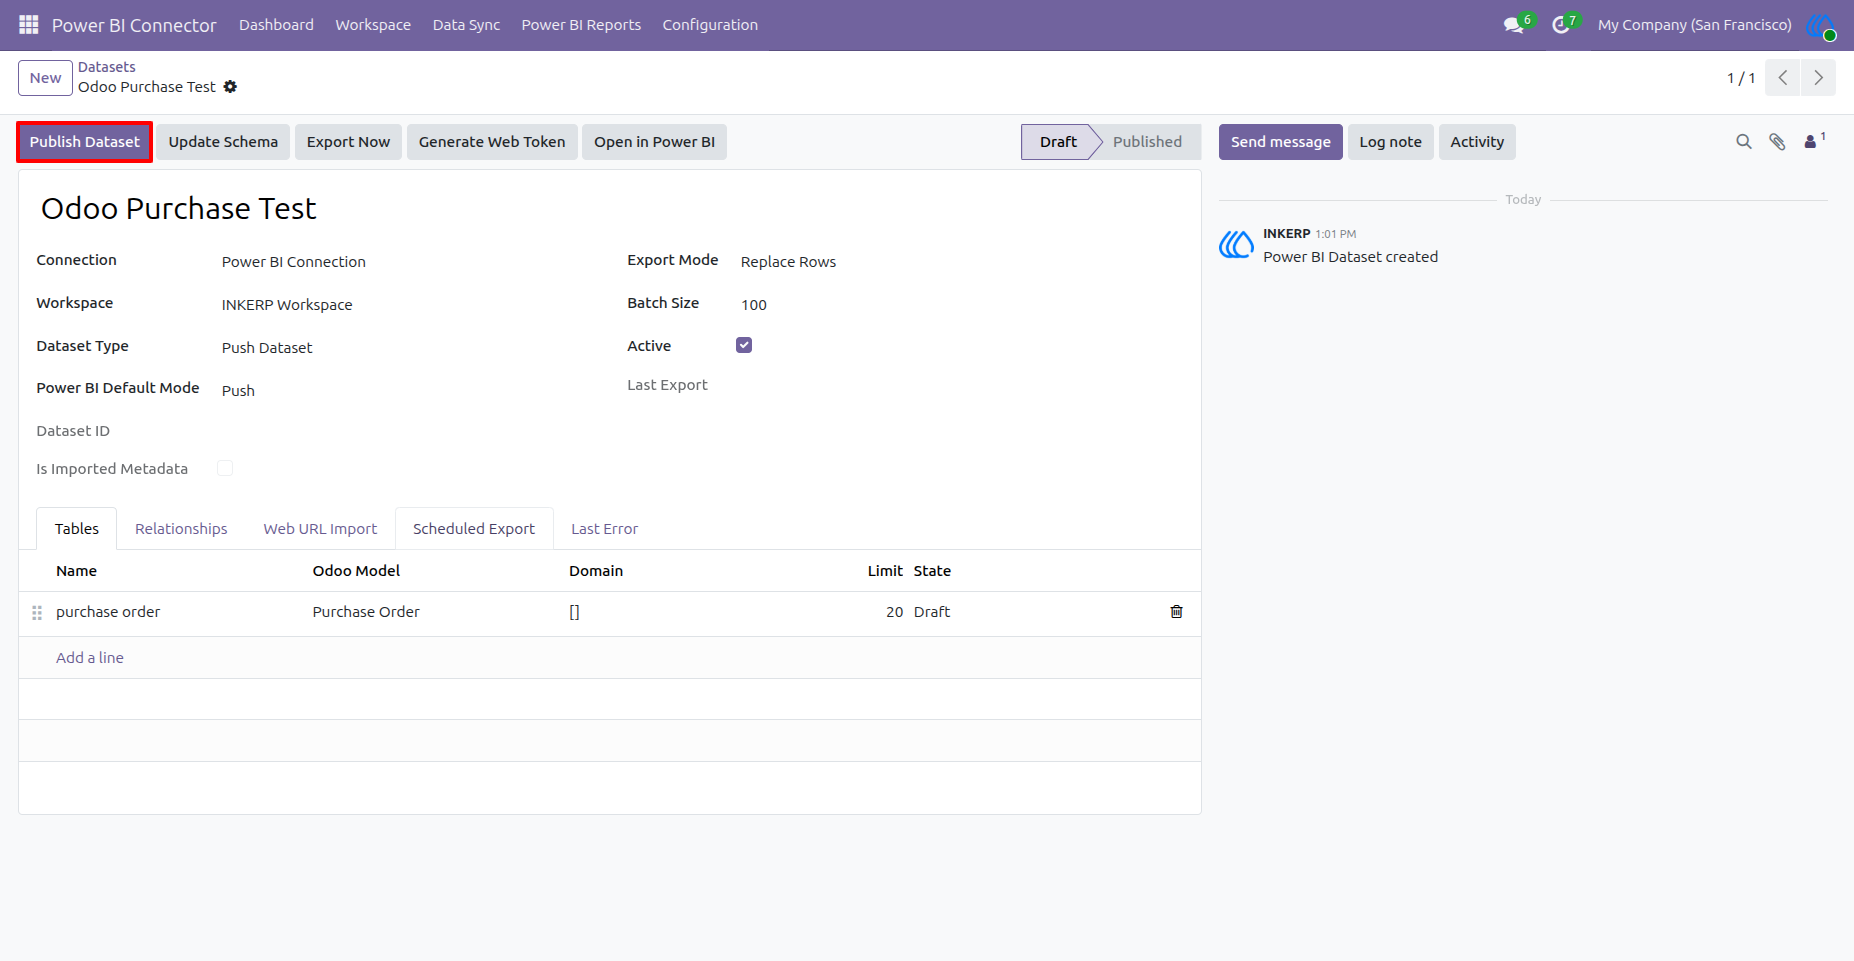Switch to the Web URL Import tab

pyautogui.click(x=320, y=529)
